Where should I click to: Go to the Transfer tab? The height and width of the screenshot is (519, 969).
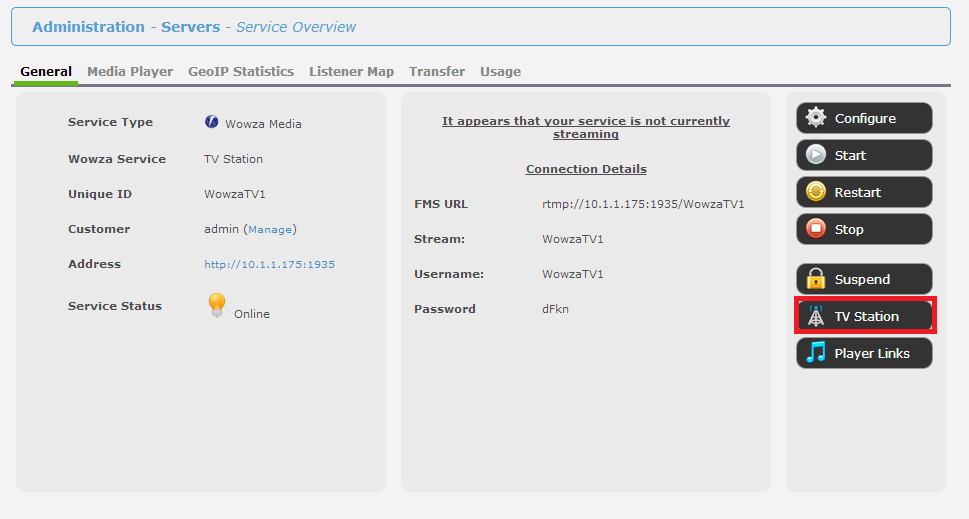pyautogui.click(x=437, y=72)
